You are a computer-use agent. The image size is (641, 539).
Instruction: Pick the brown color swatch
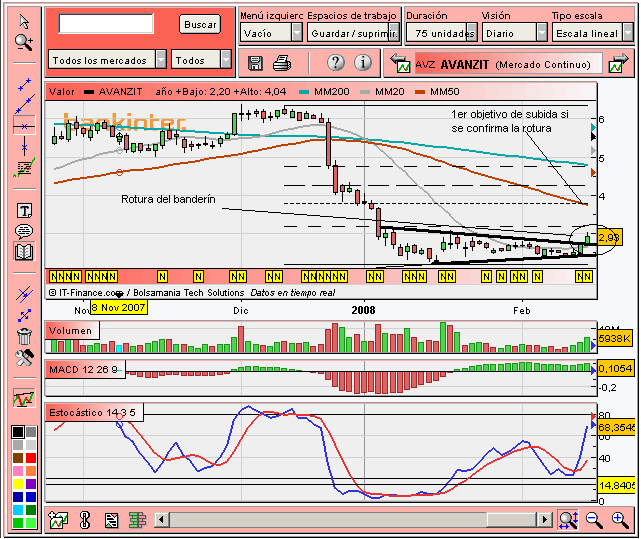click(x=18, y=458)
